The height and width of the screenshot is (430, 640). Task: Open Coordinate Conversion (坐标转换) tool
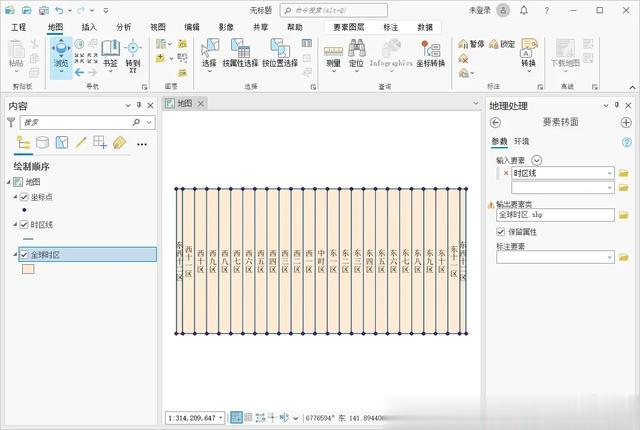(431, 54)
